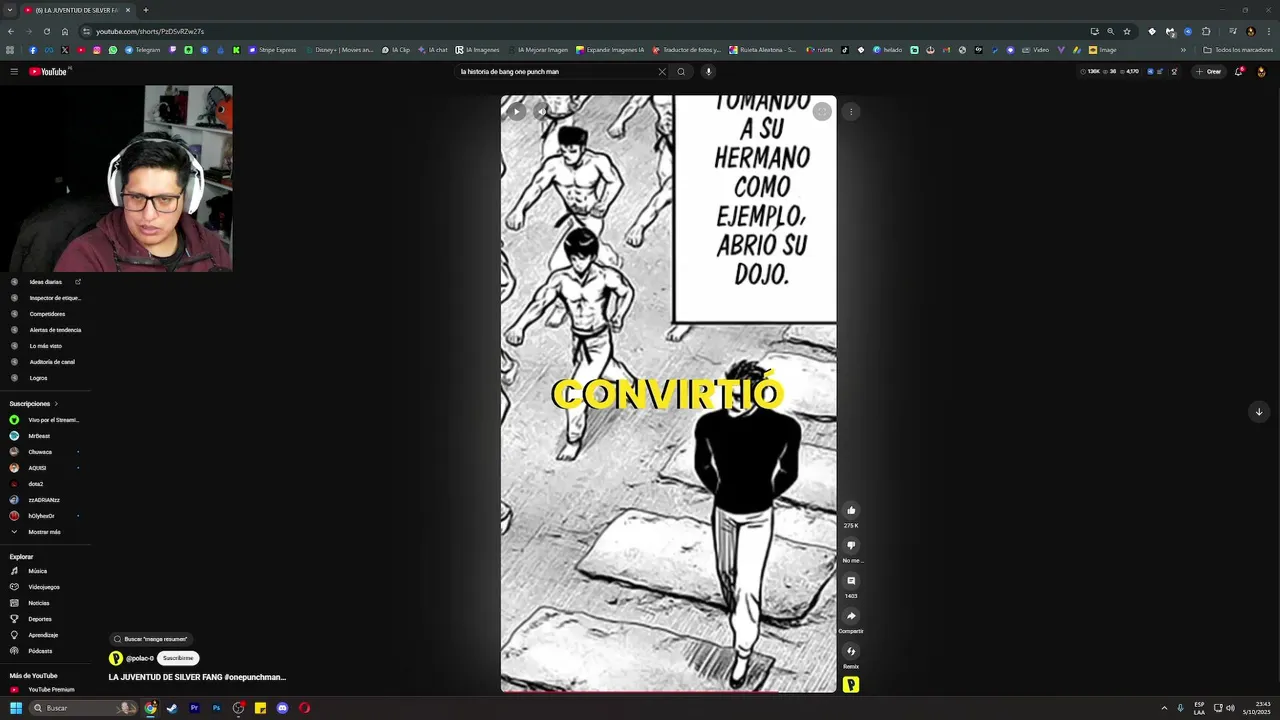Click the search magnifier button

pos(681,71)
